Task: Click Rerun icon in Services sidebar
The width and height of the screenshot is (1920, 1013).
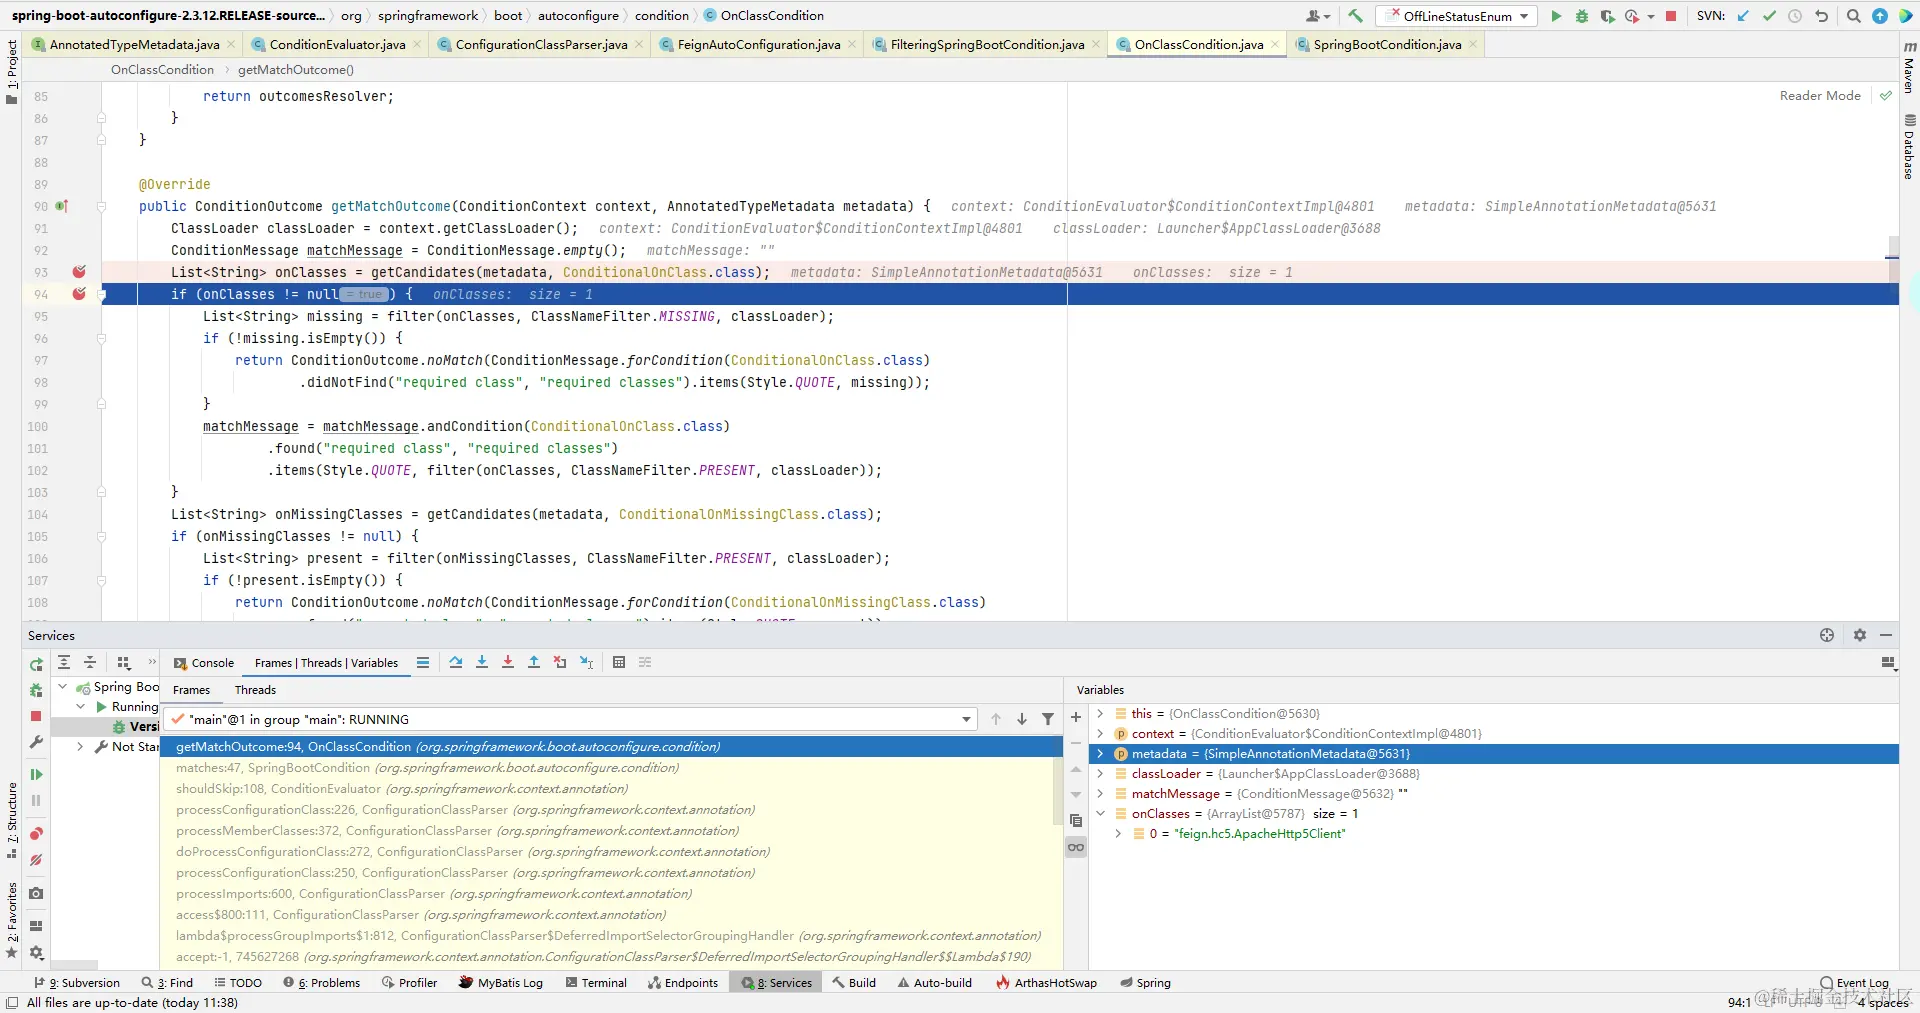Action: (x=36, y=664)
